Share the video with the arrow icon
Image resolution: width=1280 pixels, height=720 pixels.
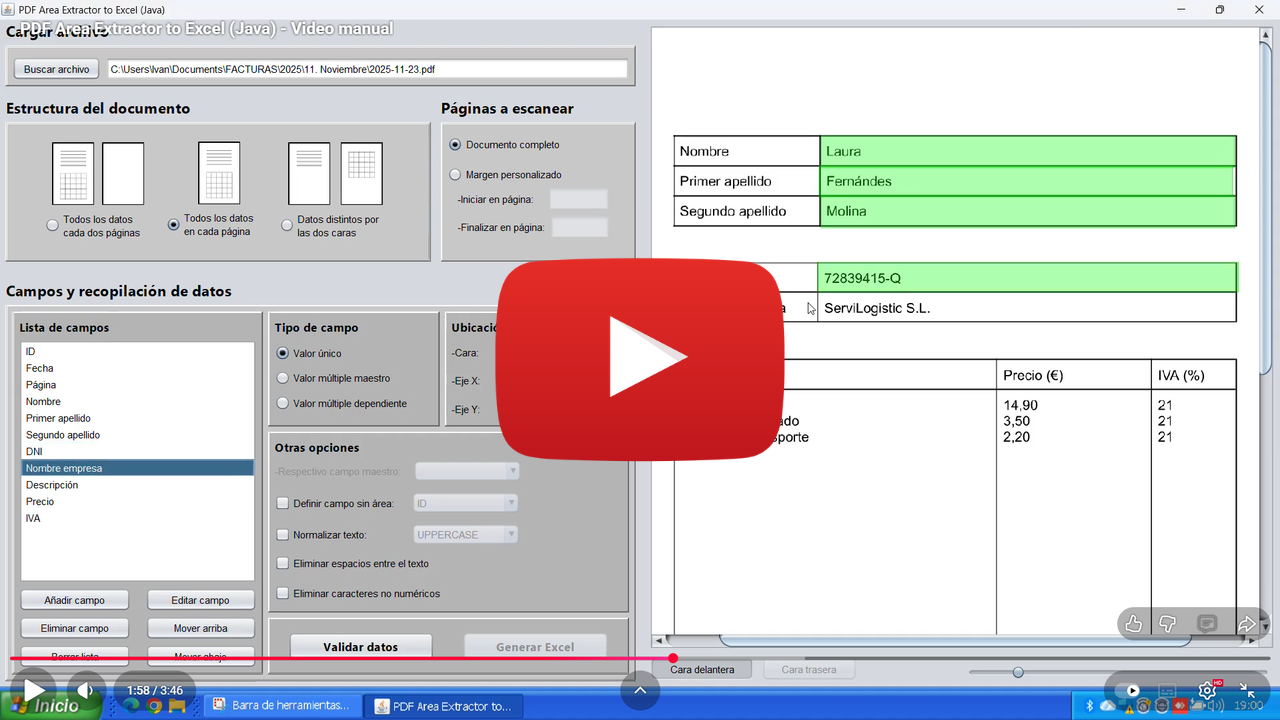coord(1246,623)
